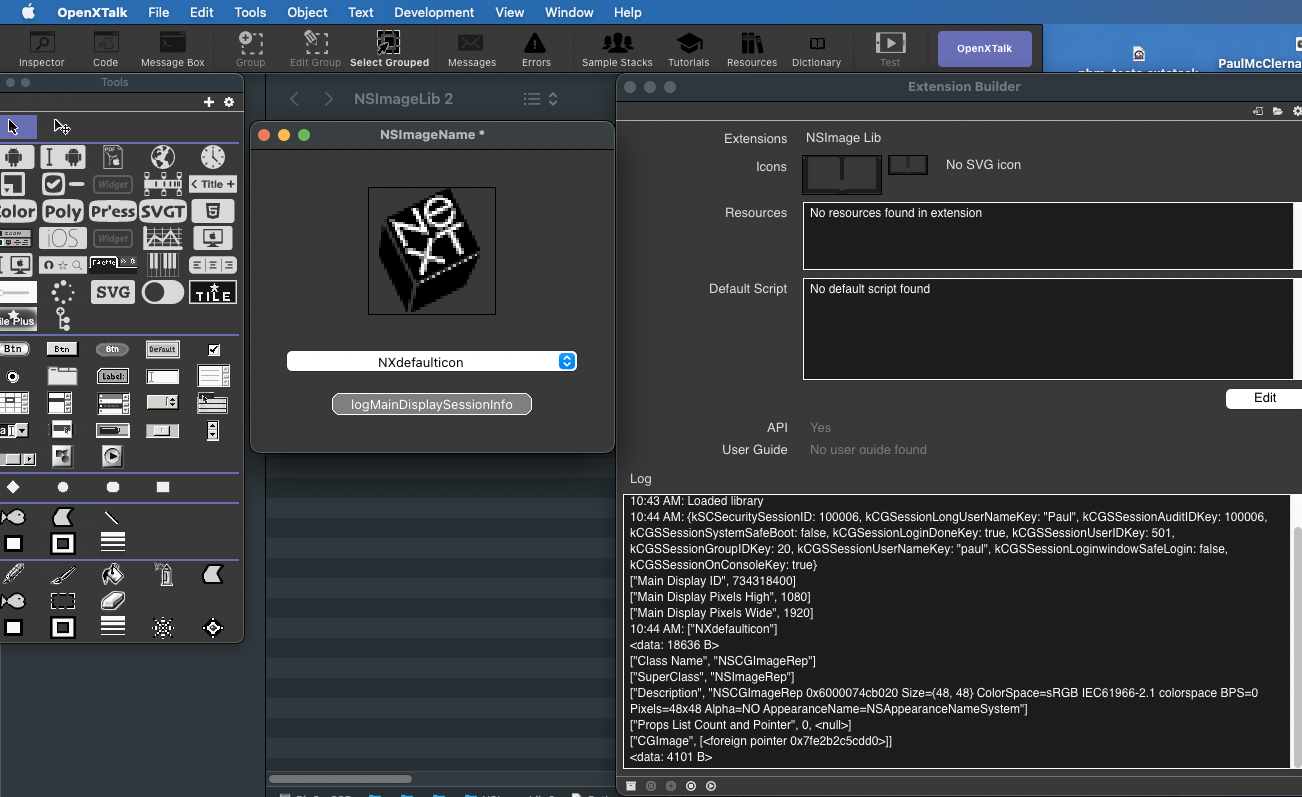Open the File menu

tap(158, 12)
